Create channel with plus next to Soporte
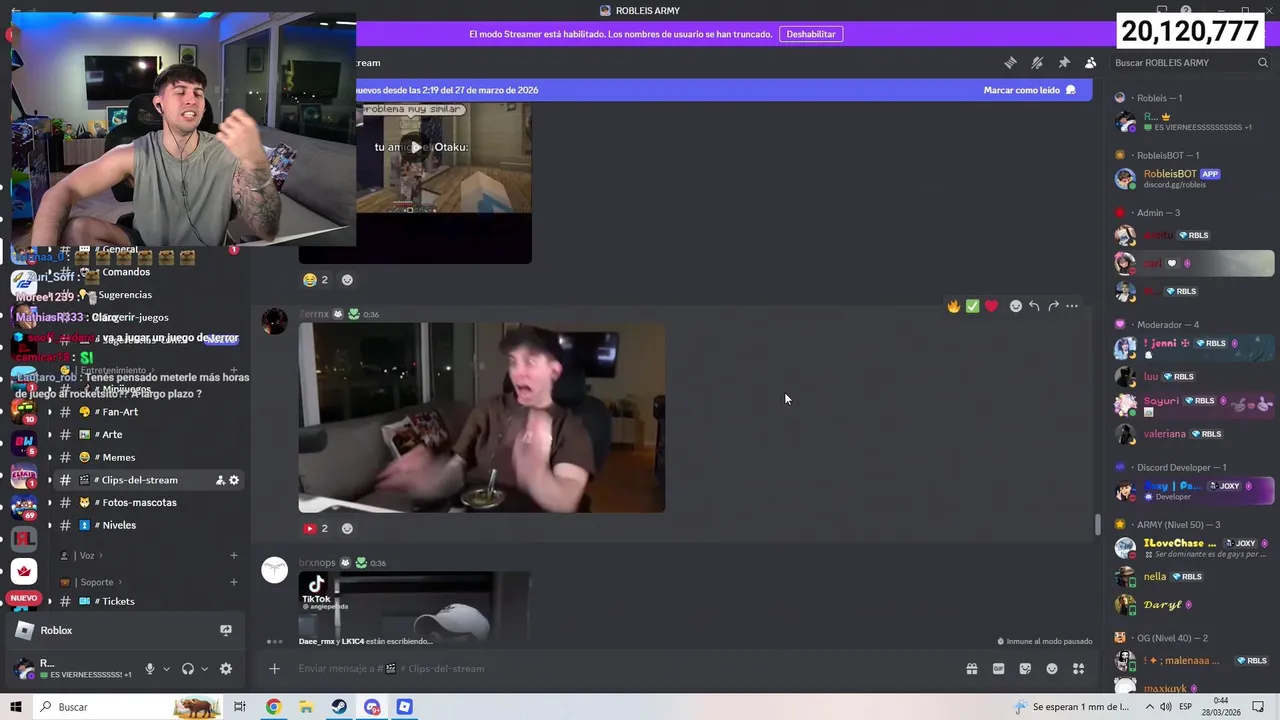1280x720 pixels. [234, 582]
